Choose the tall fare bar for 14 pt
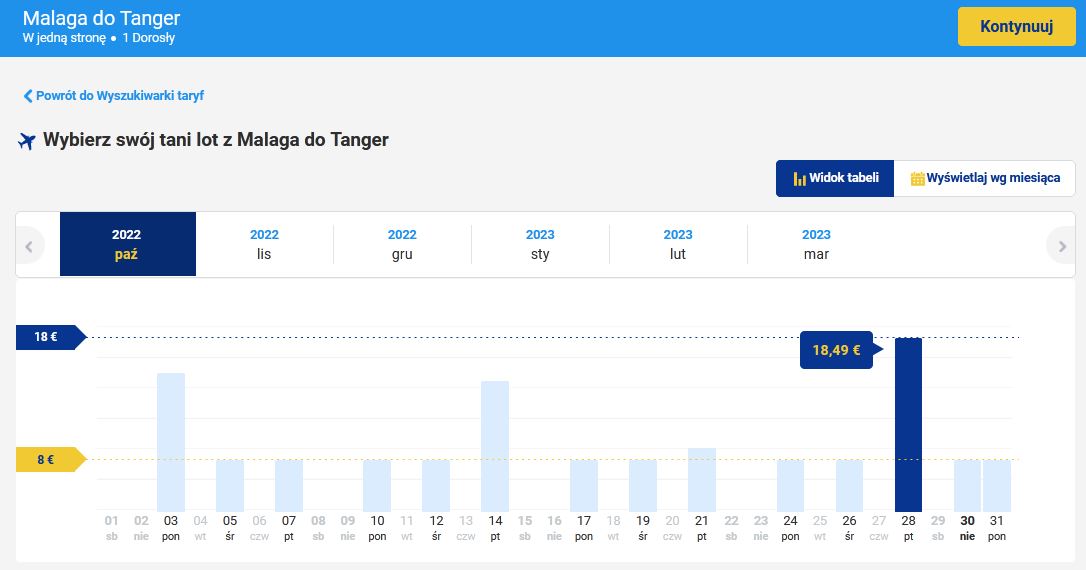This screenshot has width=1086, height=570. [x=495, y=446]
